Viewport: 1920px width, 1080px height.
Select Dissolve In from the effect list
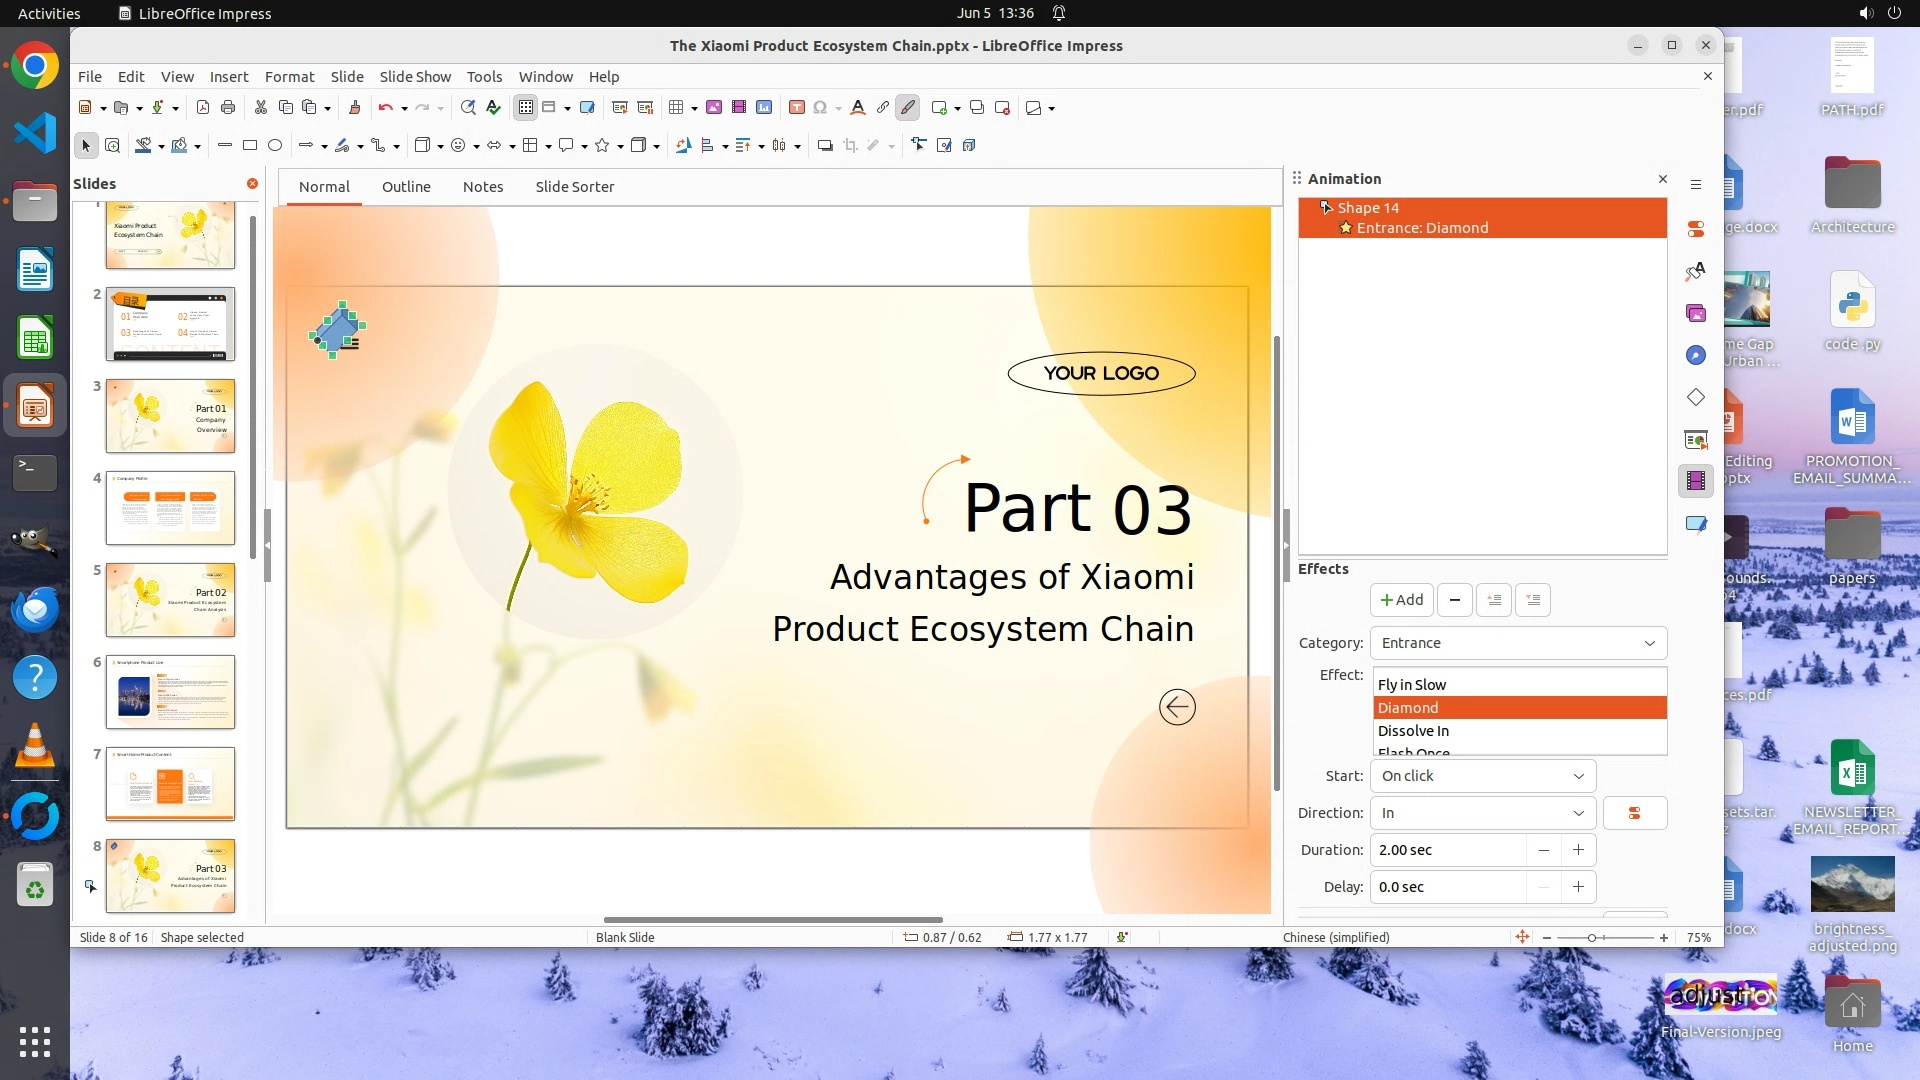pyautogui.click(x=1413, y=731)
